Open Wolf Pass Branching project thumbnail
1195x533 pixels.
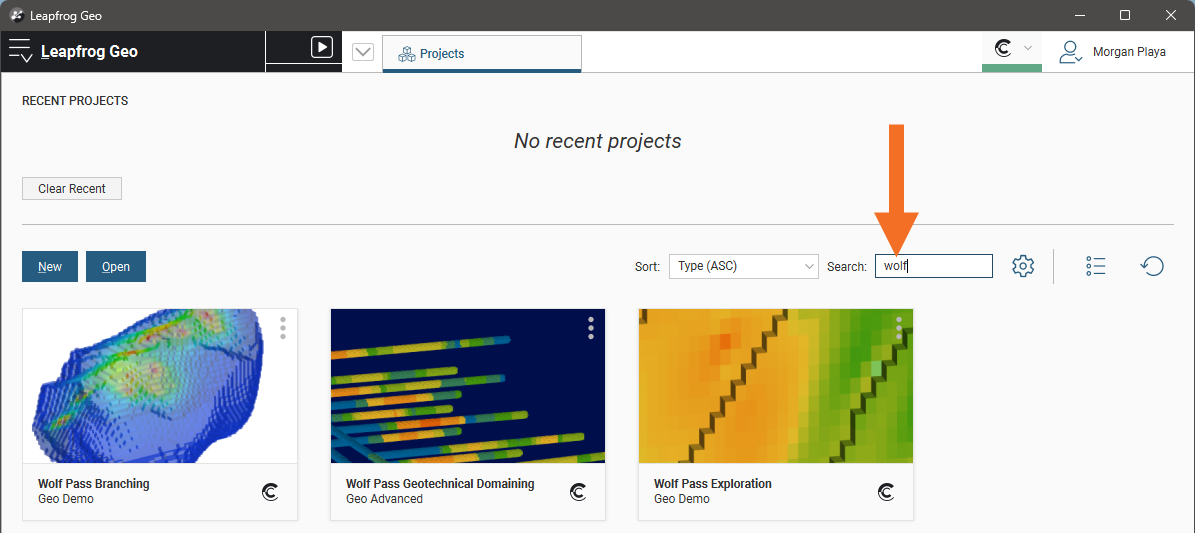pyautogui.click(x=160, y=386)
